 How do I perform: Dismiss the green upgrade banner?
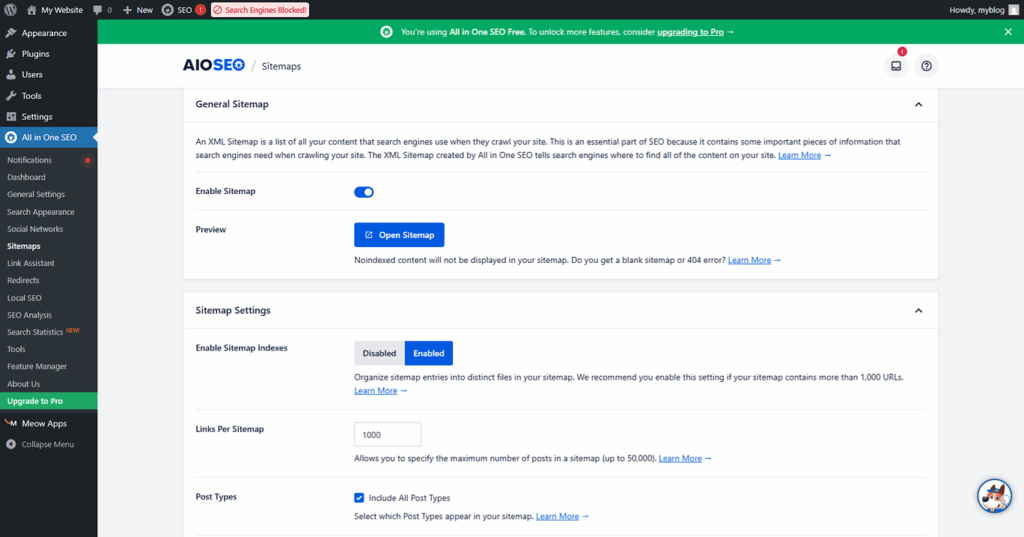[x=1008, y=32]
